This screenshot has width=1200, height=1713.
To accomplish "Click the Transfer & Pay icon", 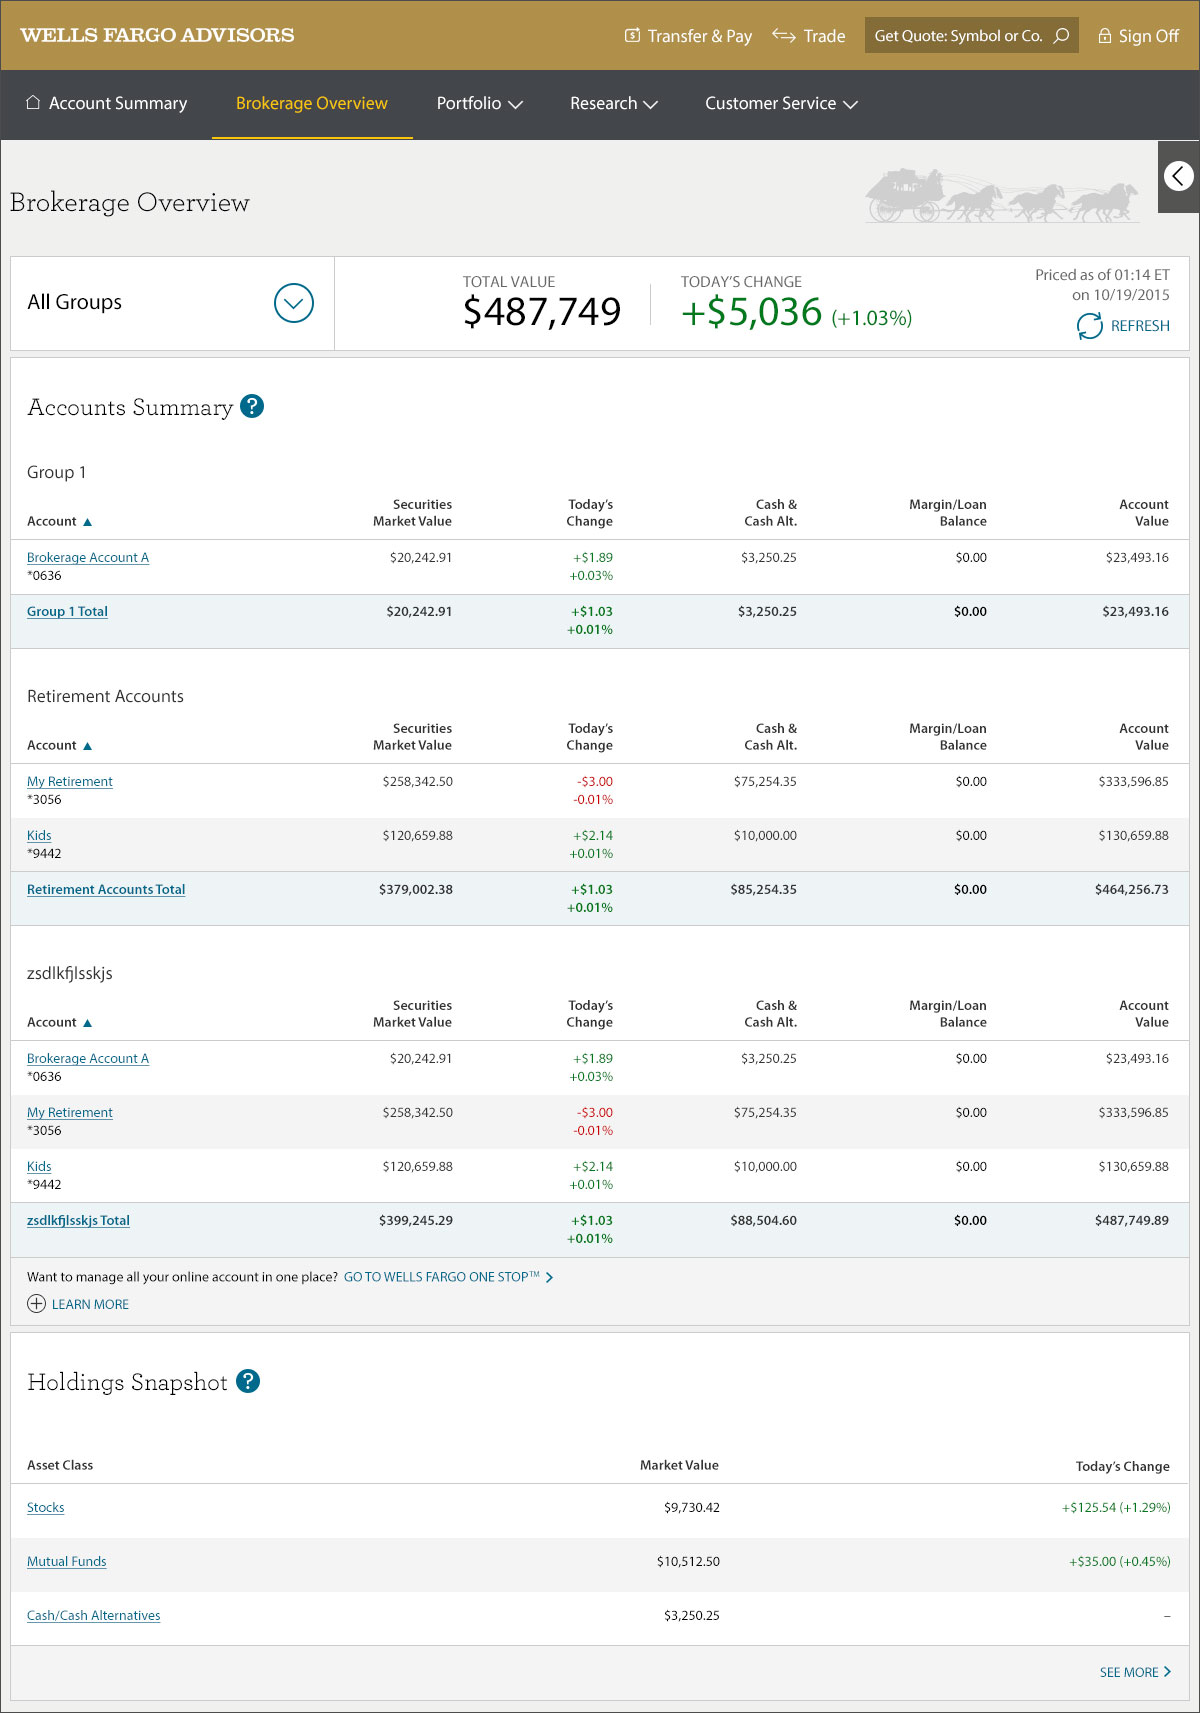I will tap(632, 36).
